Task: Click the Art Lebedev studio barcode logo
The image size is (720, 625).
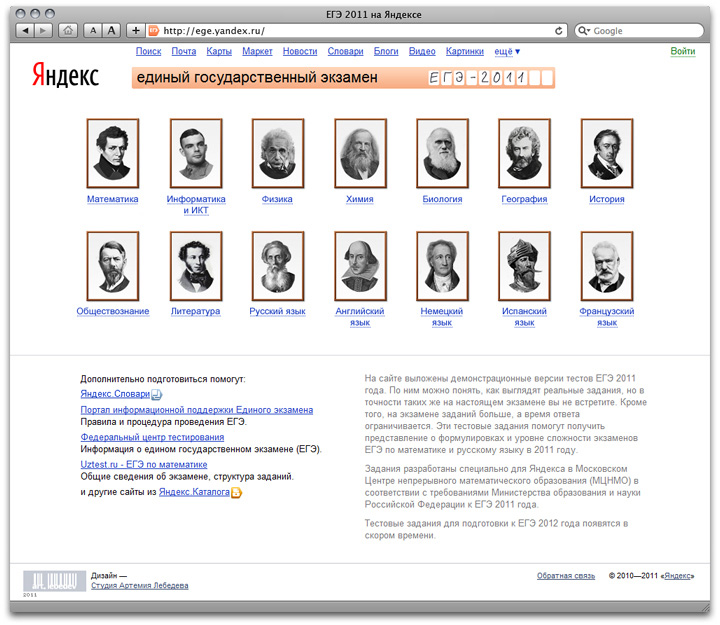Action: point(55,580)
